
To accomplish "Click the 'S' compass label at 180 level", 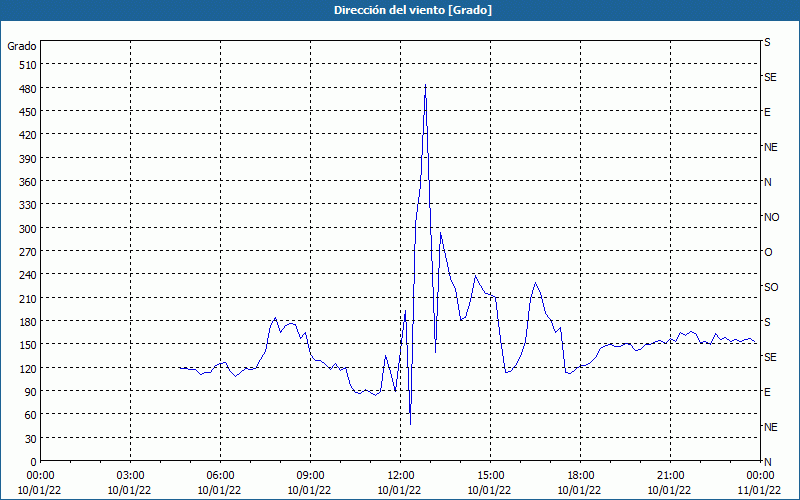I will 767,322.
